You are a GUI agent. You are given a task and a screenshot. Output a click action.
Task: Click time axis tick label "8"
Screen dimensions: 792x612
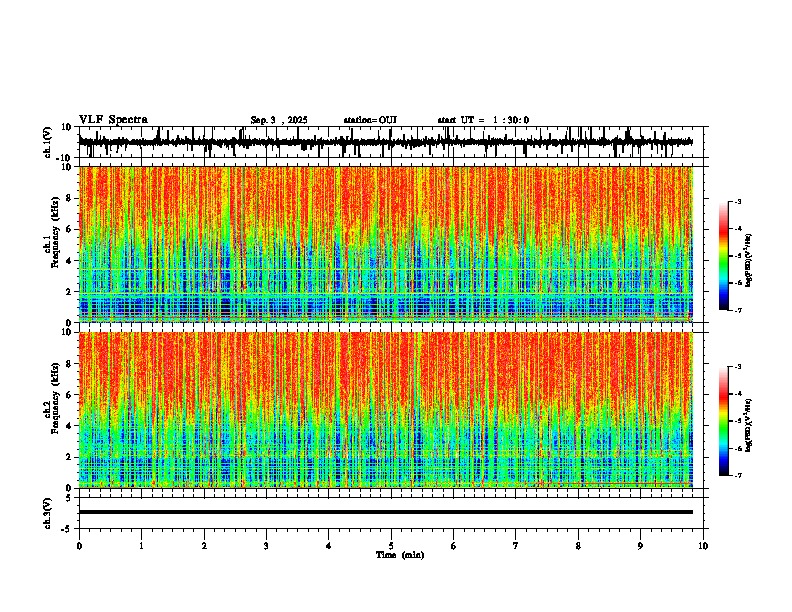coord(578,546)
